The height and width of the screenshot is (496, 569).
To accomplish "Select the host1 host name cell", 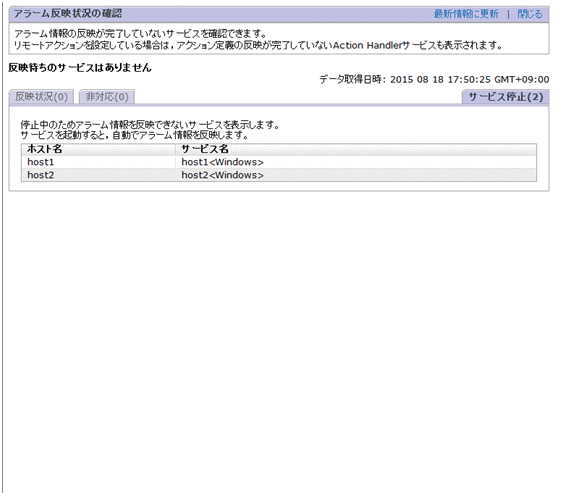I will 98,162.
